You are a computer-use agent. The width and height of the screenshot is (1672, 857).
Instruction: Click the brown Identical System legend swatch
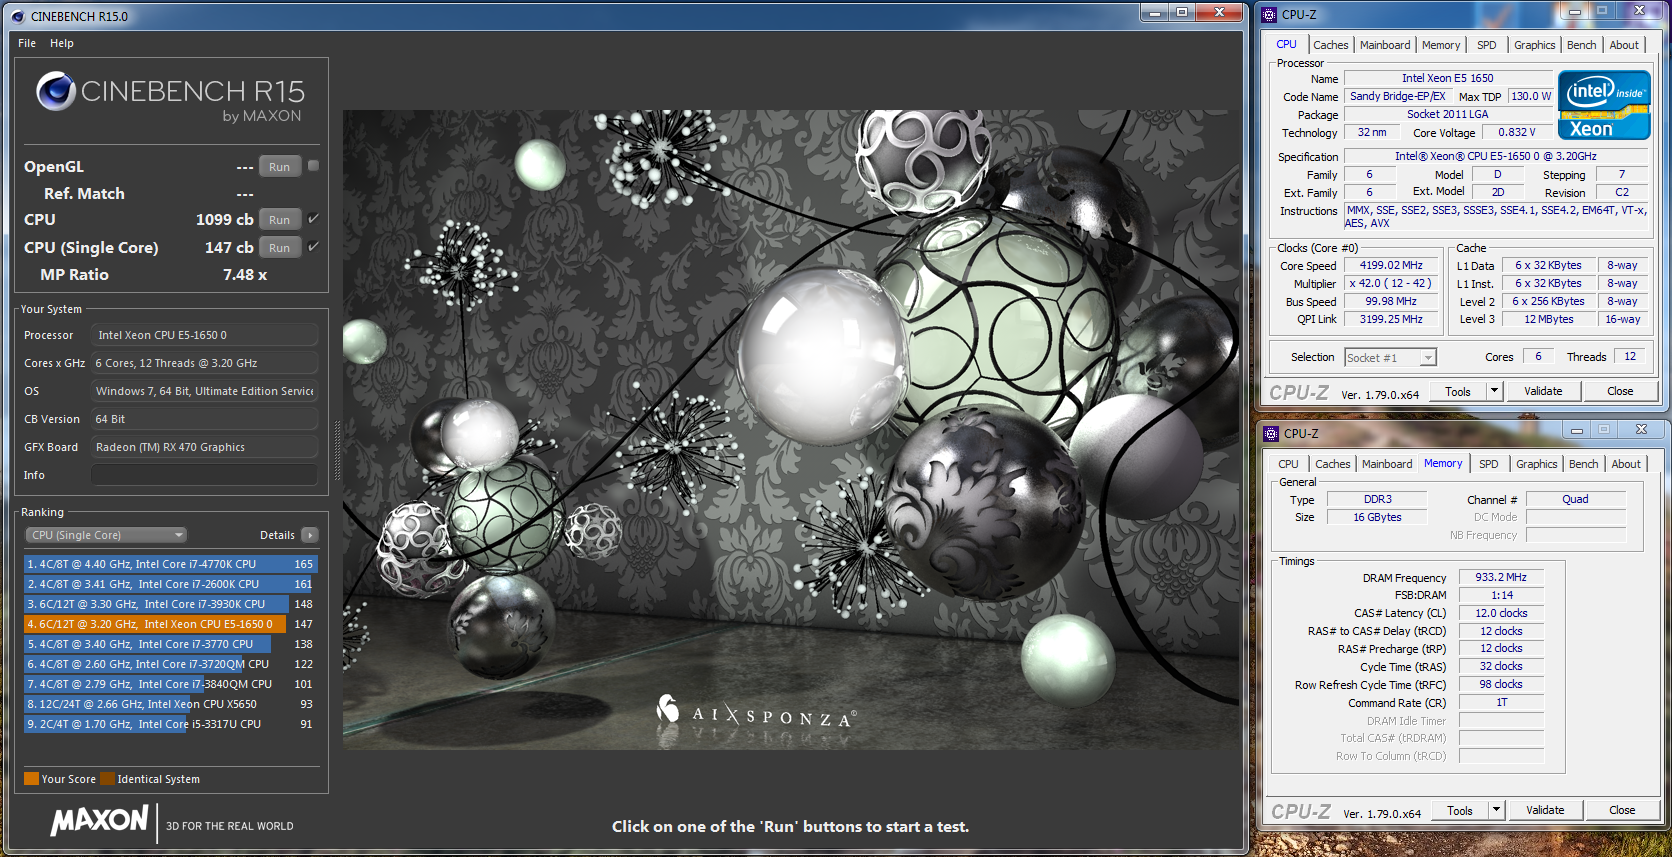click(107, 779)
